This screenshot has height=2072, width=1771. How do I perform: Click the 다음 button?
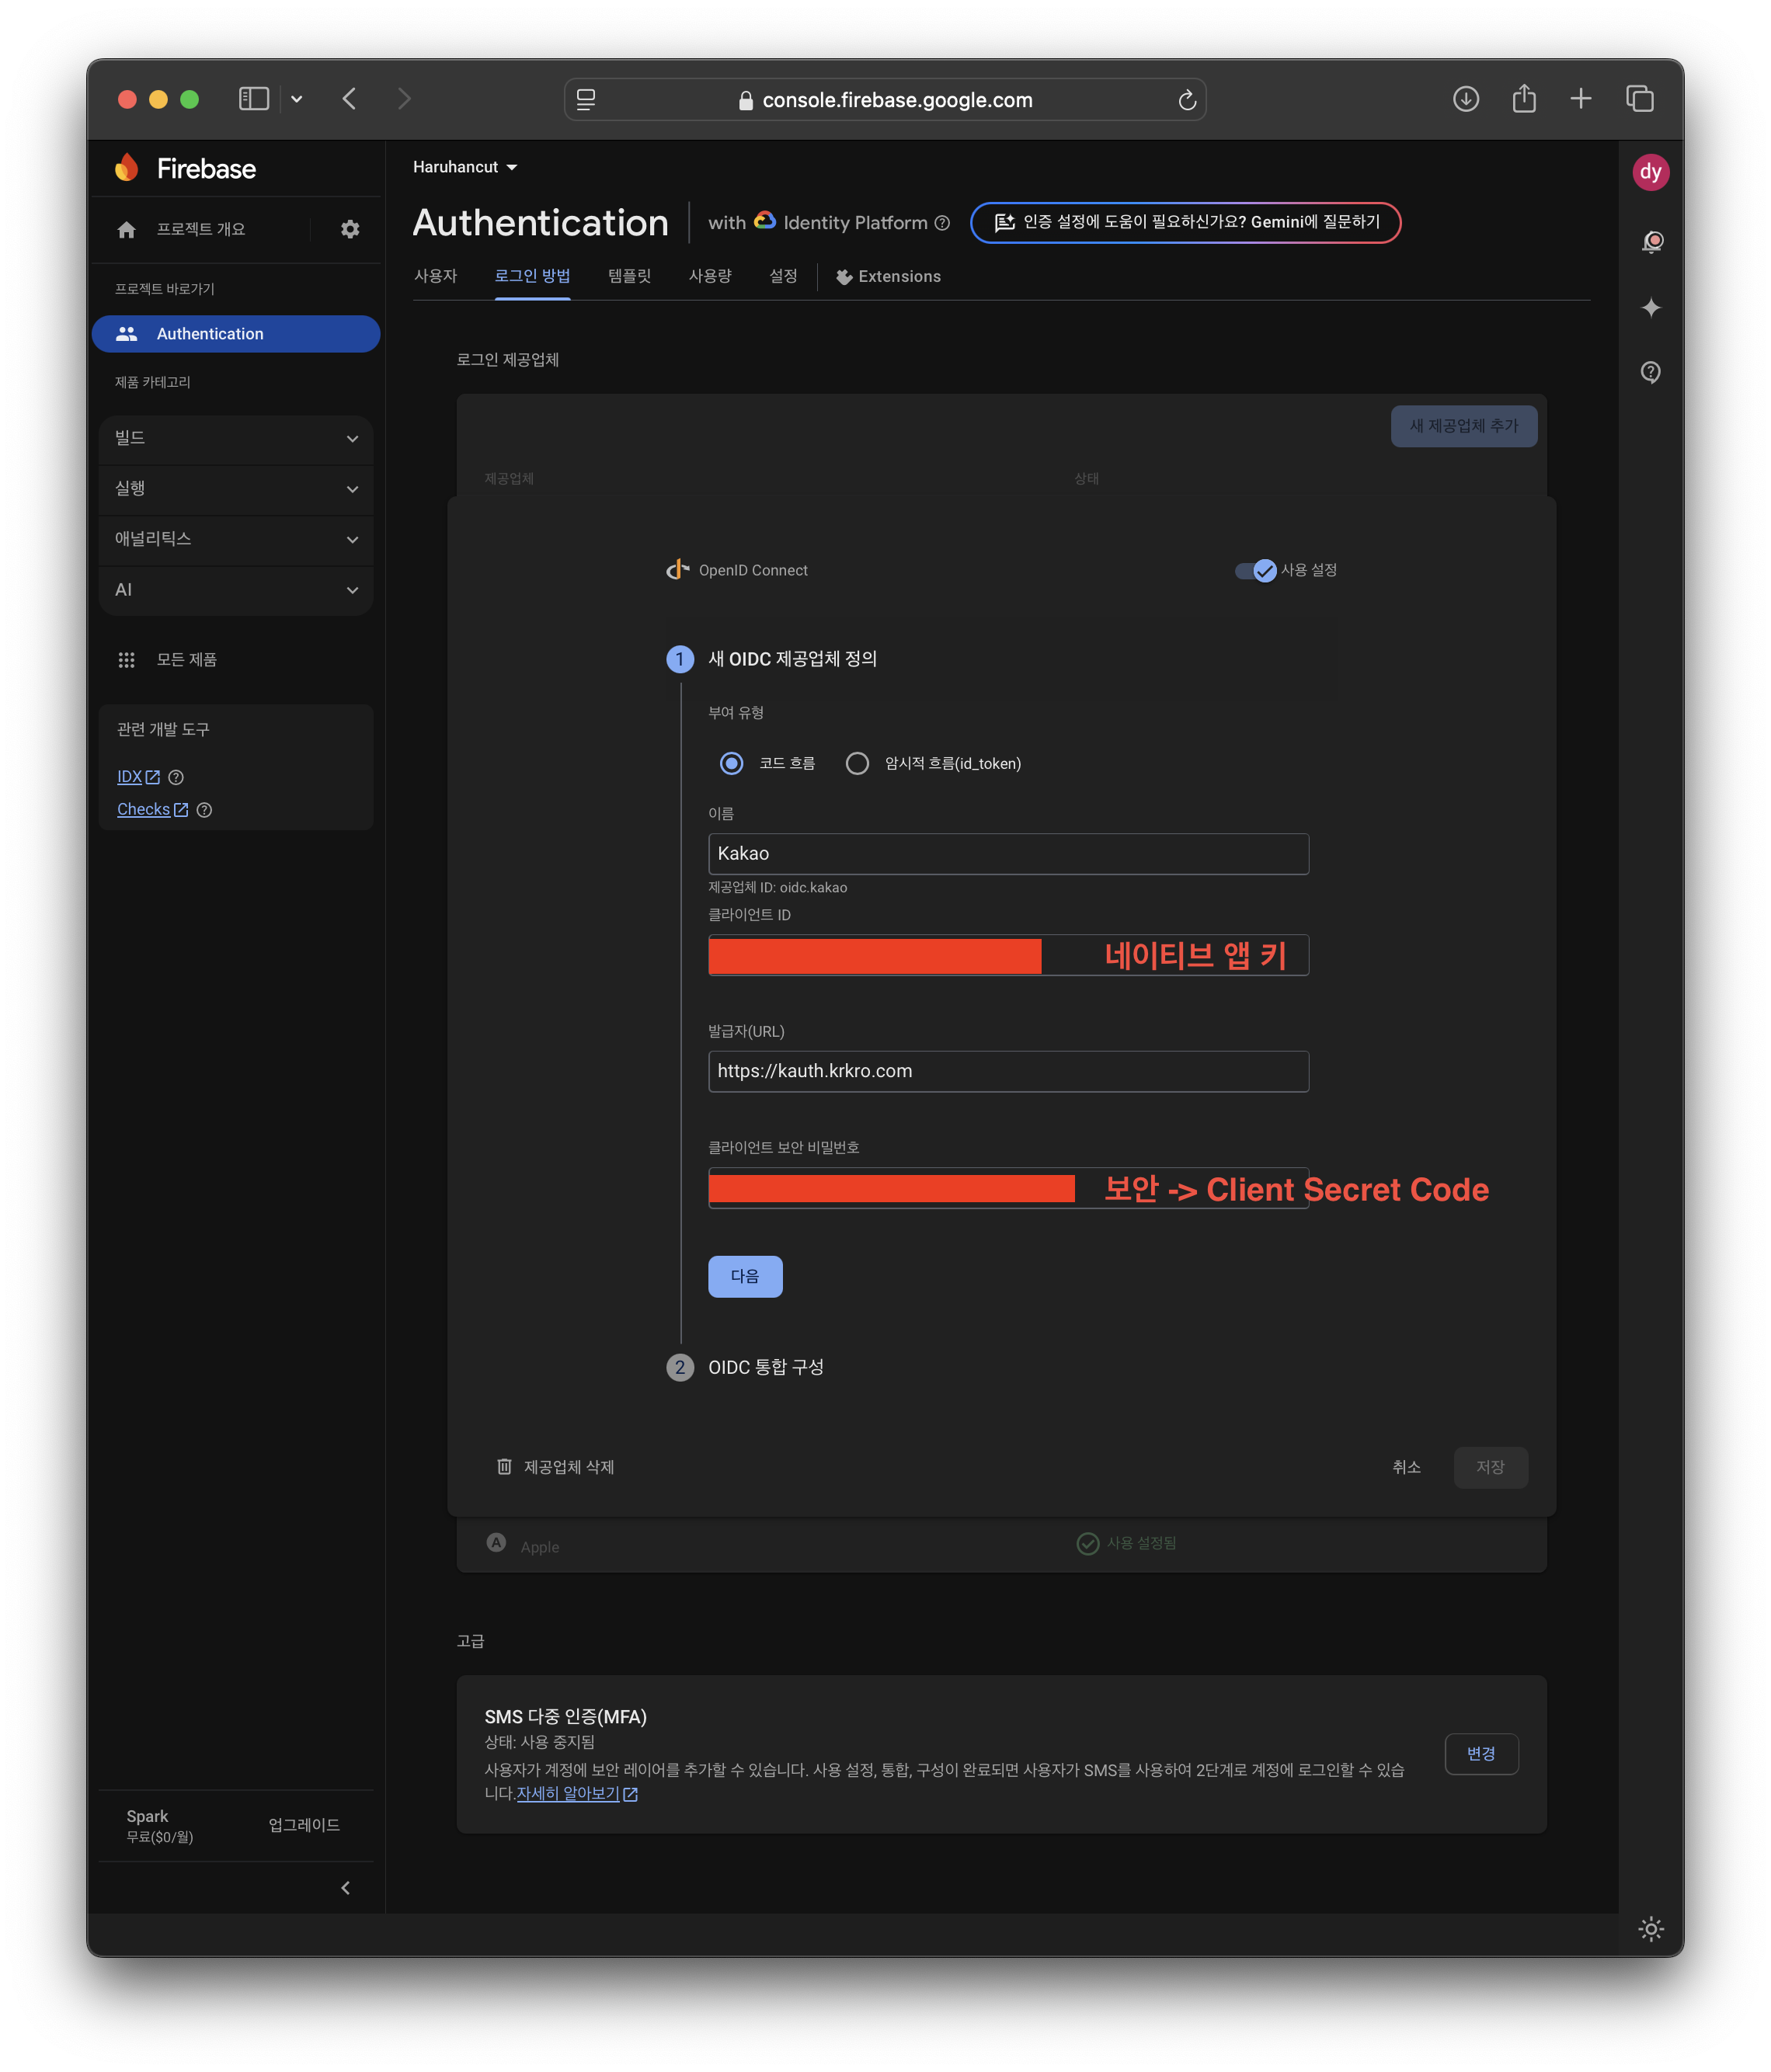pyautogui.click(x=745, y=1276)
